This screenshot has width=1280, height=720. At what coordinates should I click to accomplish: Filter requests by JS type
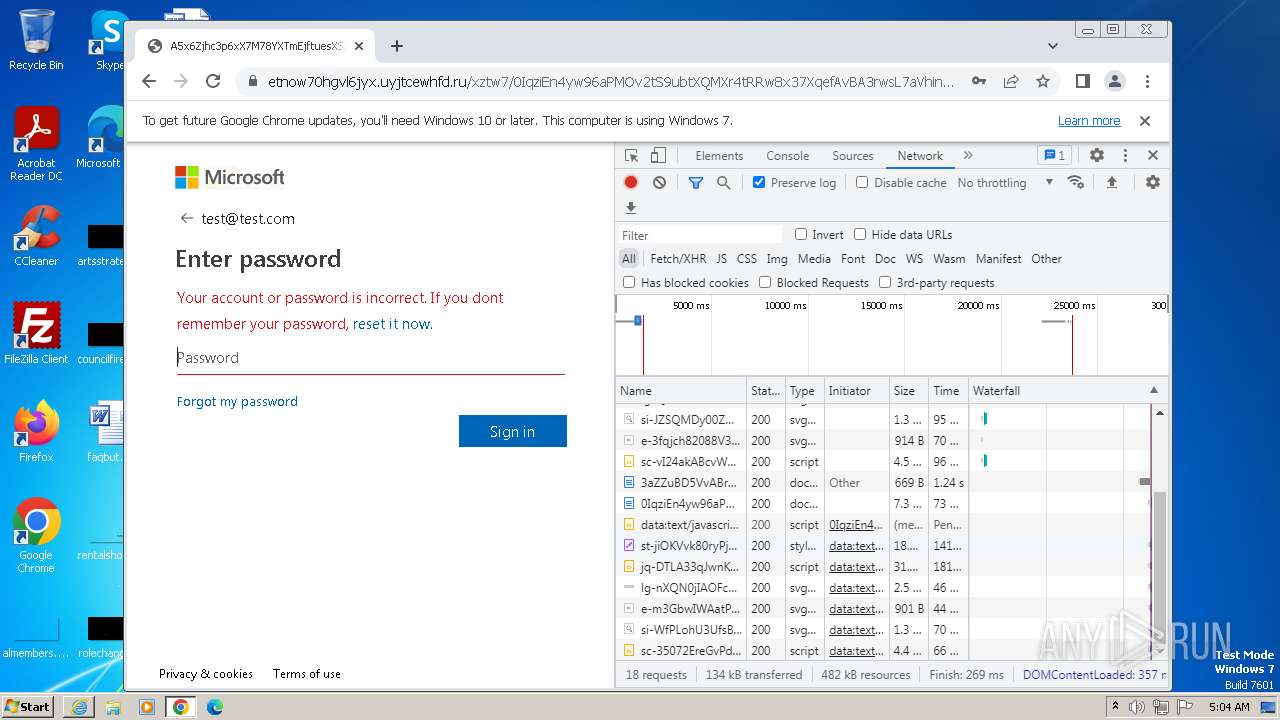click(721, 259)
